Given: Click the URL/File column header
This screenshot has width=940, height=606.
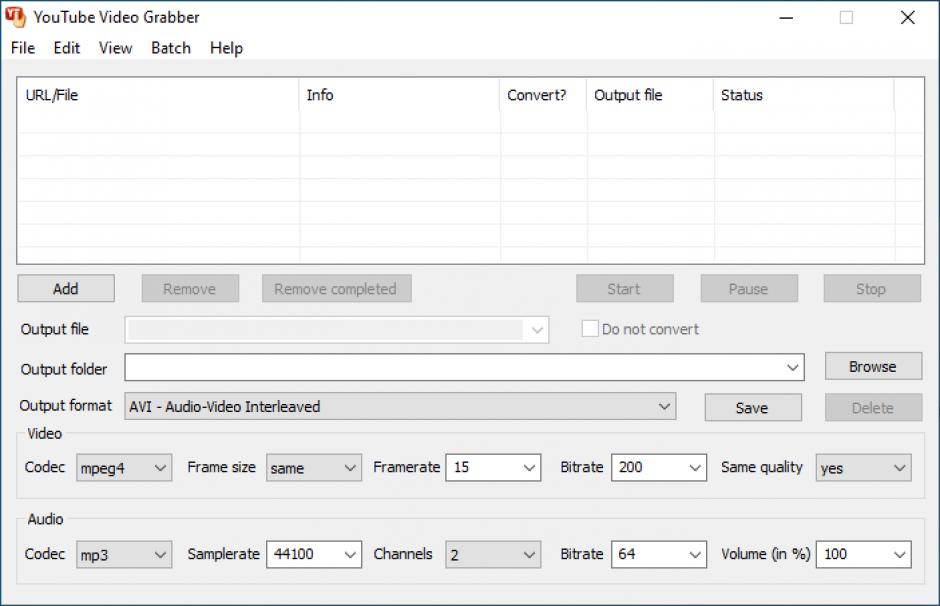Looking at the screenshot, I should point(158,95).
